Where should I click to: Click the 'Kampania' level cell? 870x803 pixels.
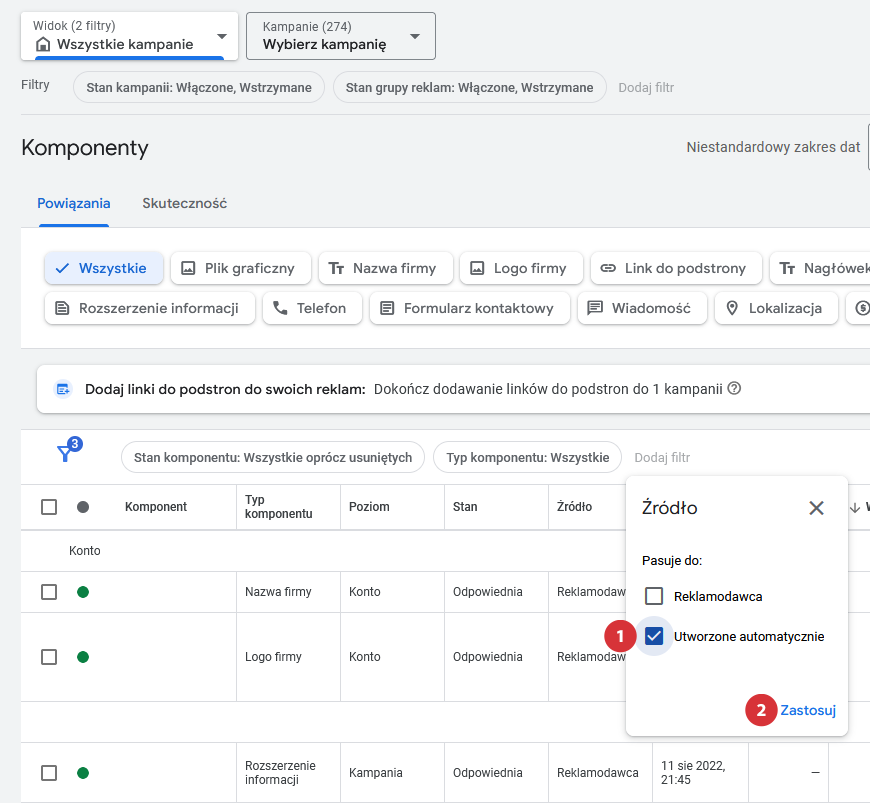point(376,772)
